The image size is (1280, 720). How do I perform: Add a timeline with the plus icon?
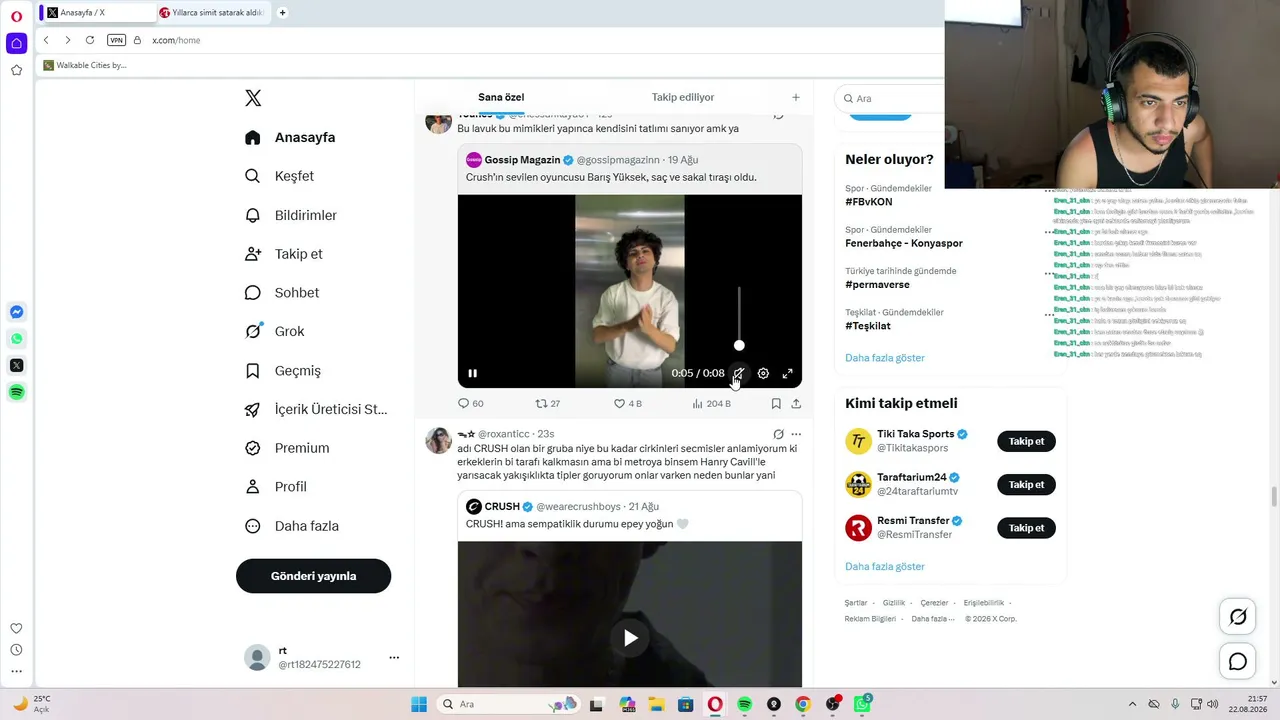796,97
